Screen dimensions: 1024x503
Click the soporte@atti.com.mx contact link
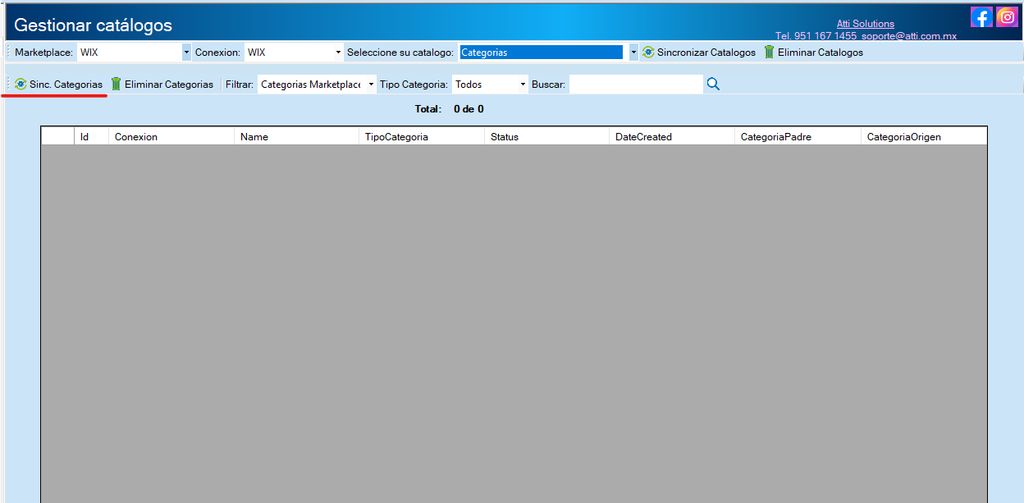pyautogui.click(x=908, y=36)
